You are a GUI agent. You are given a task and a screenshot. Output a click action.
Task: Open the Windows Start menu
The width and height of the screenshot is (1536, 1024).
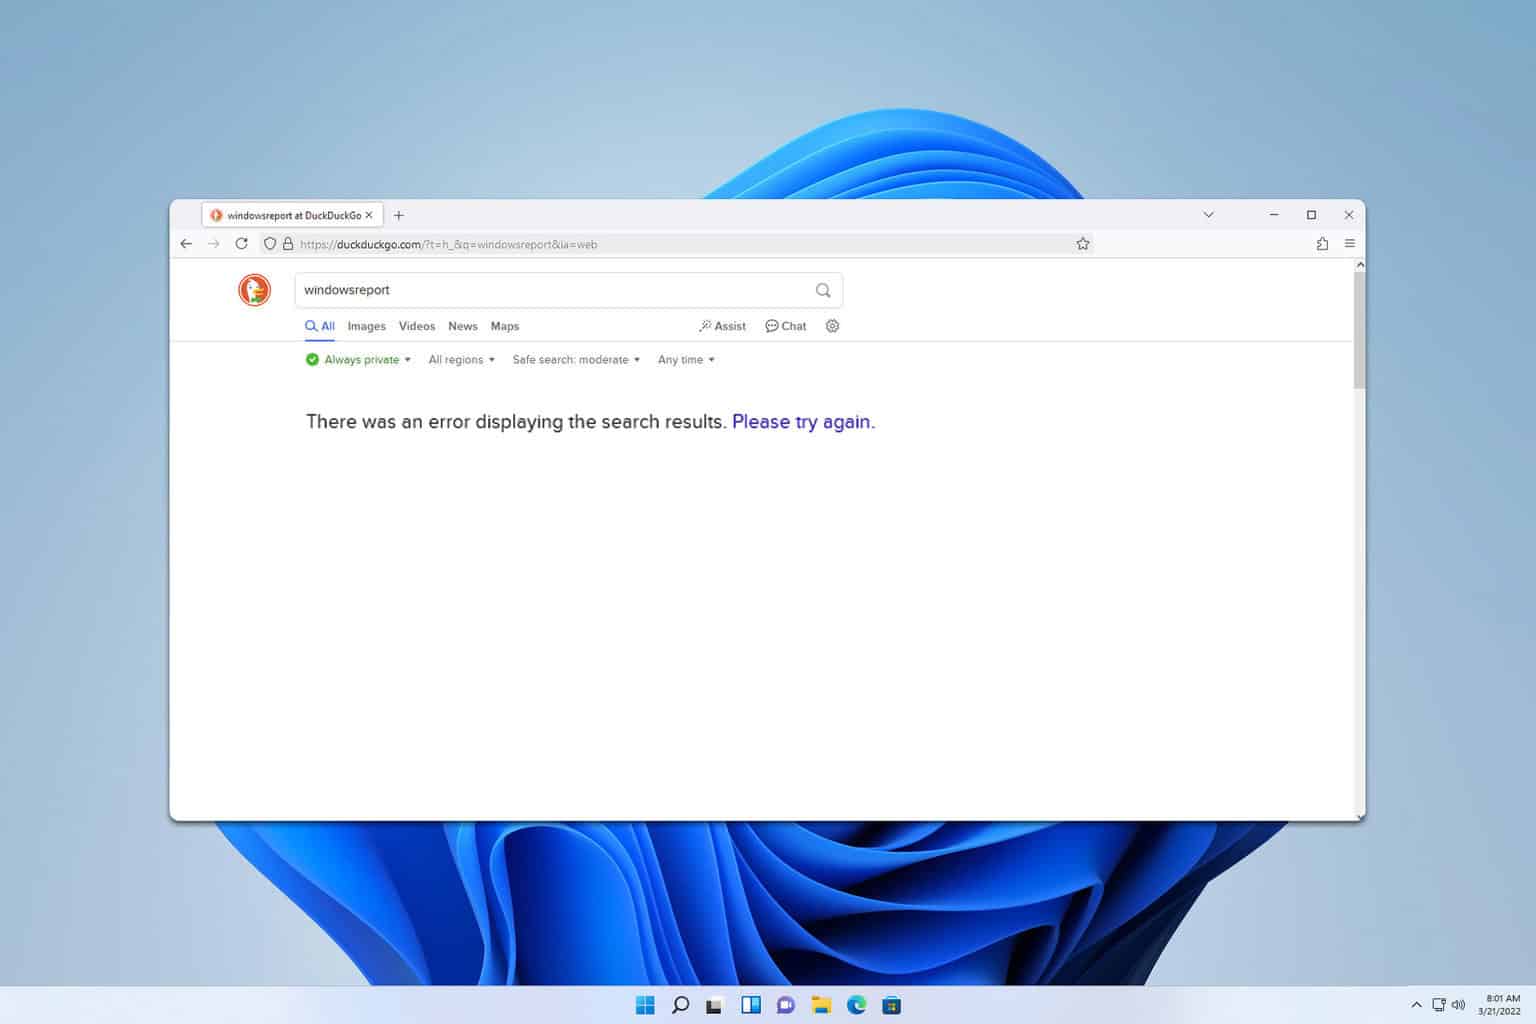point(645,1005)
